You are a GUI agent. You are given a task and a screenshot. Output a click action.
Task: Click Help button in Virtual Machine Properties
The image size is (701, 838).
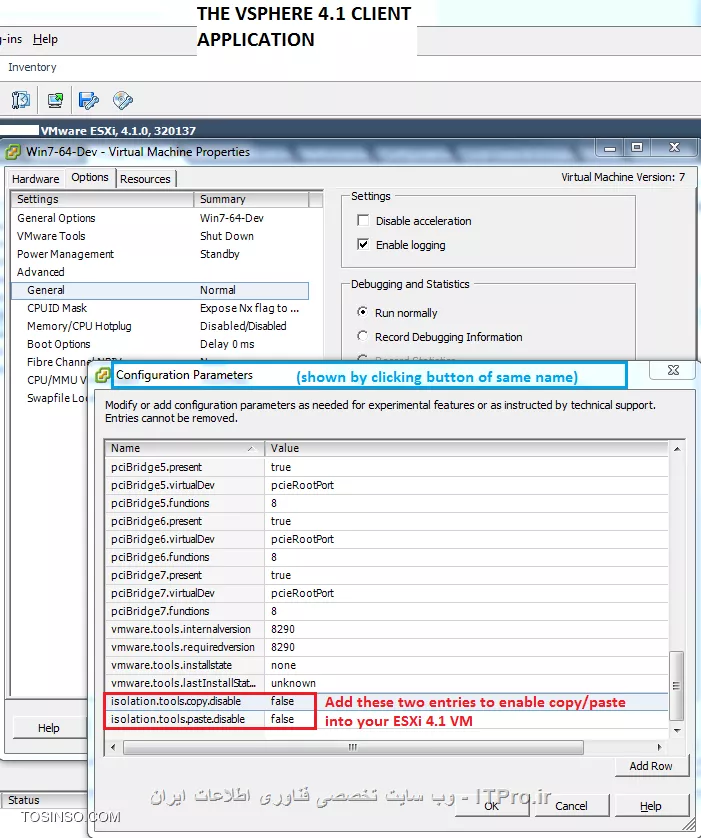click(49, 728)
